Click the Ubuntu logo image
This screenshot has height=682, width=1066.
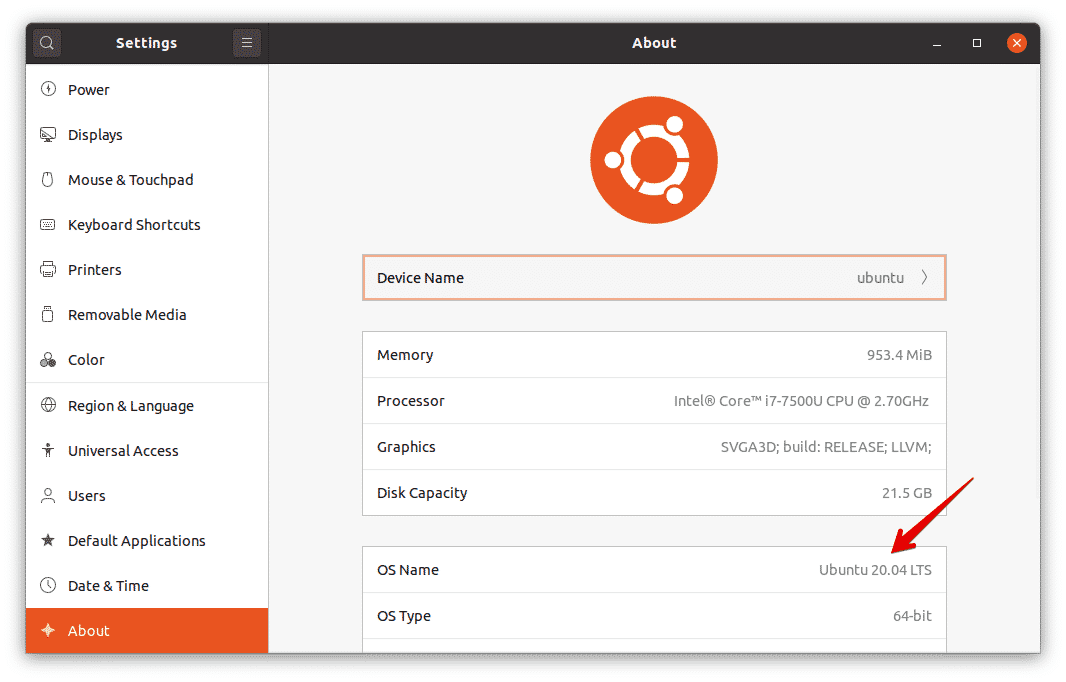click(654, 160)
